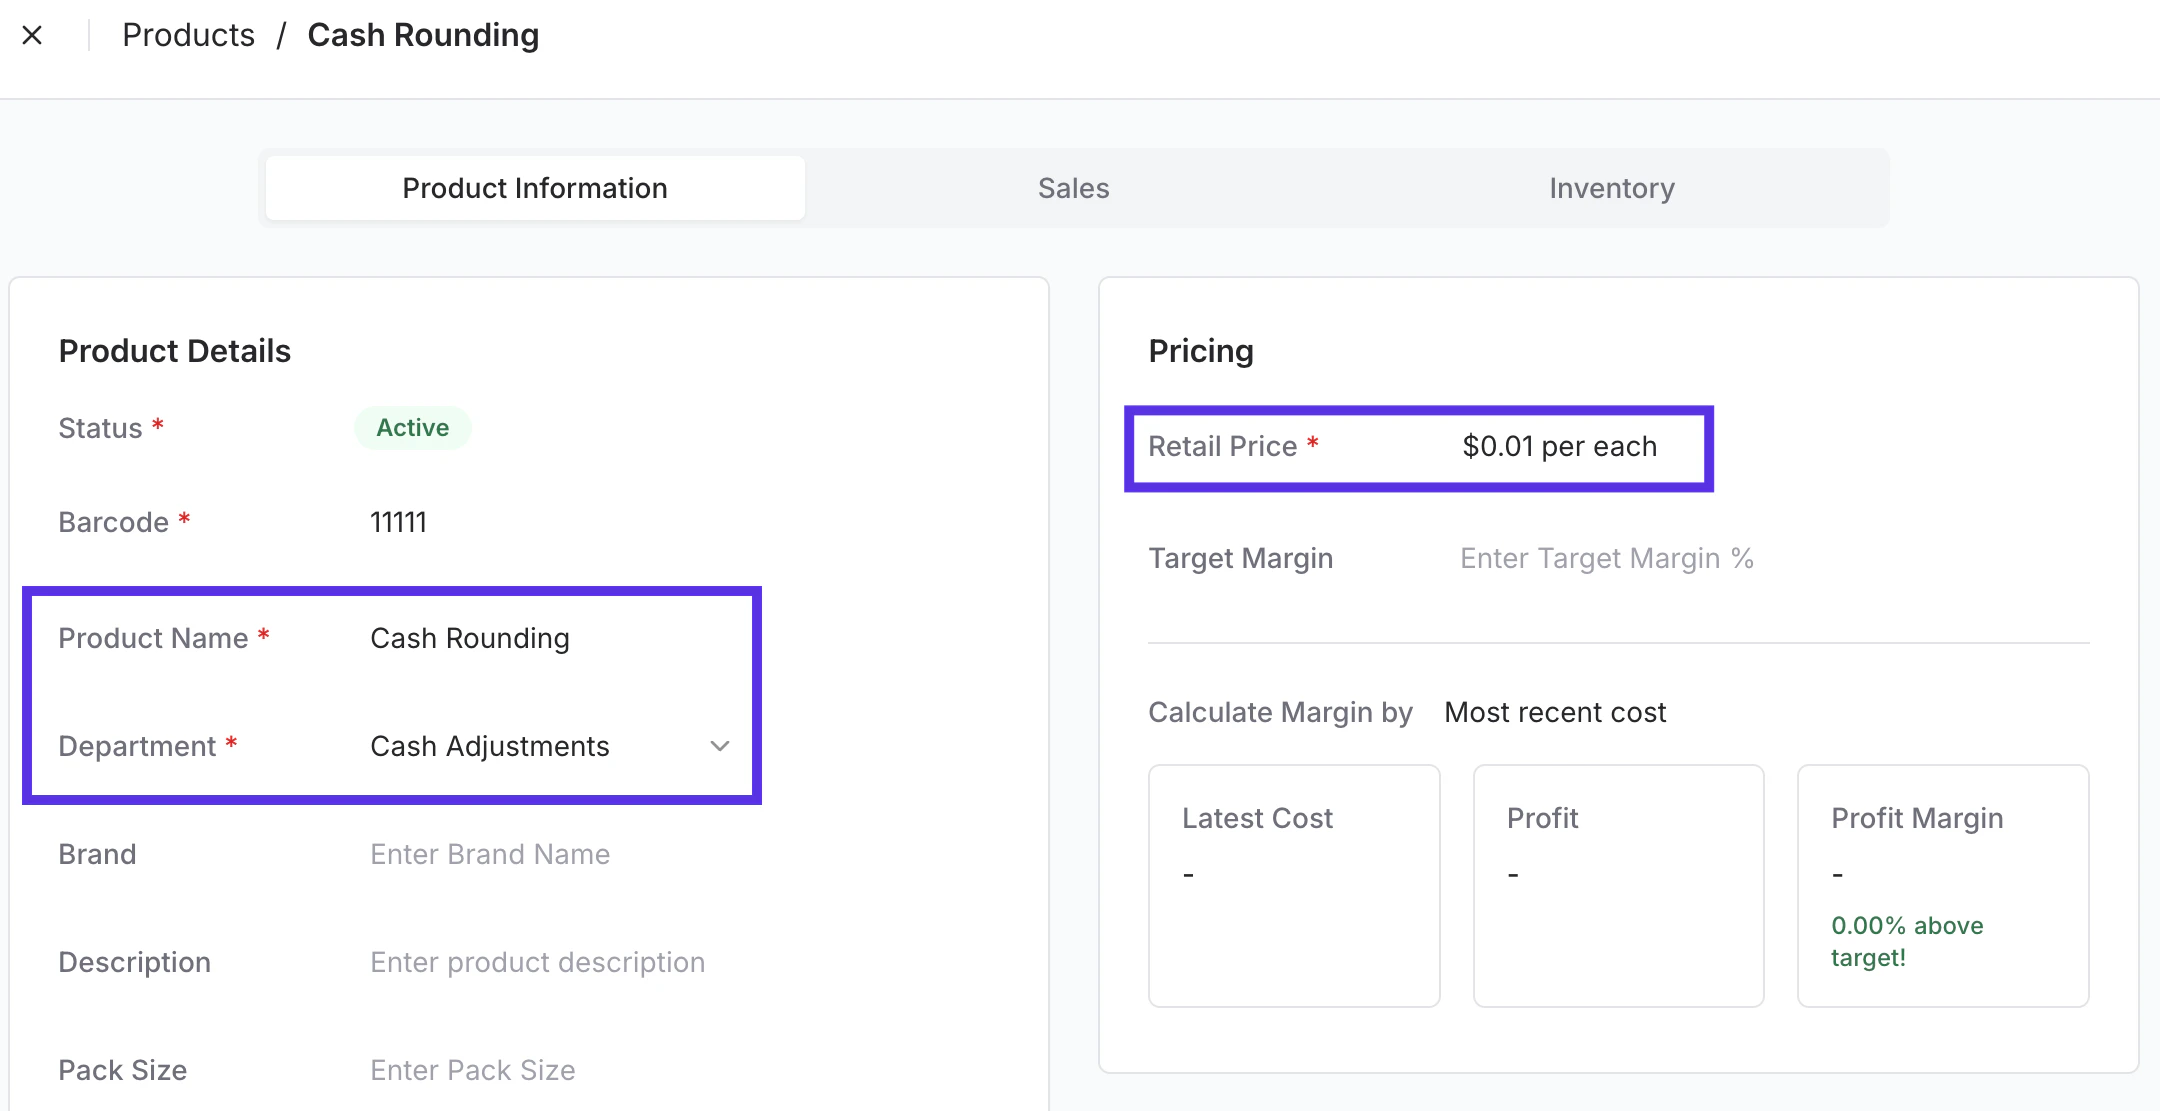Screen dimensions: 2160x1111
Task: Go back to Products breadcrumb
Action: (188, 36)
